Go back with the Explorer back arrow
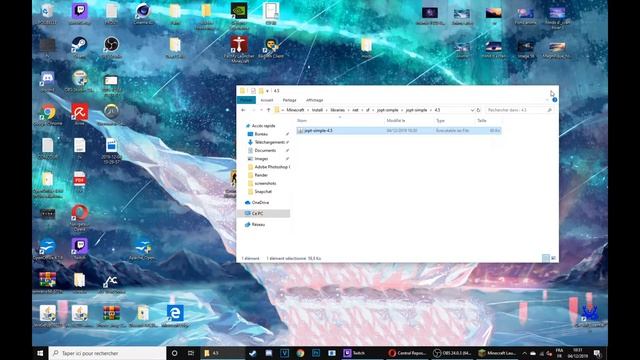 243,110
